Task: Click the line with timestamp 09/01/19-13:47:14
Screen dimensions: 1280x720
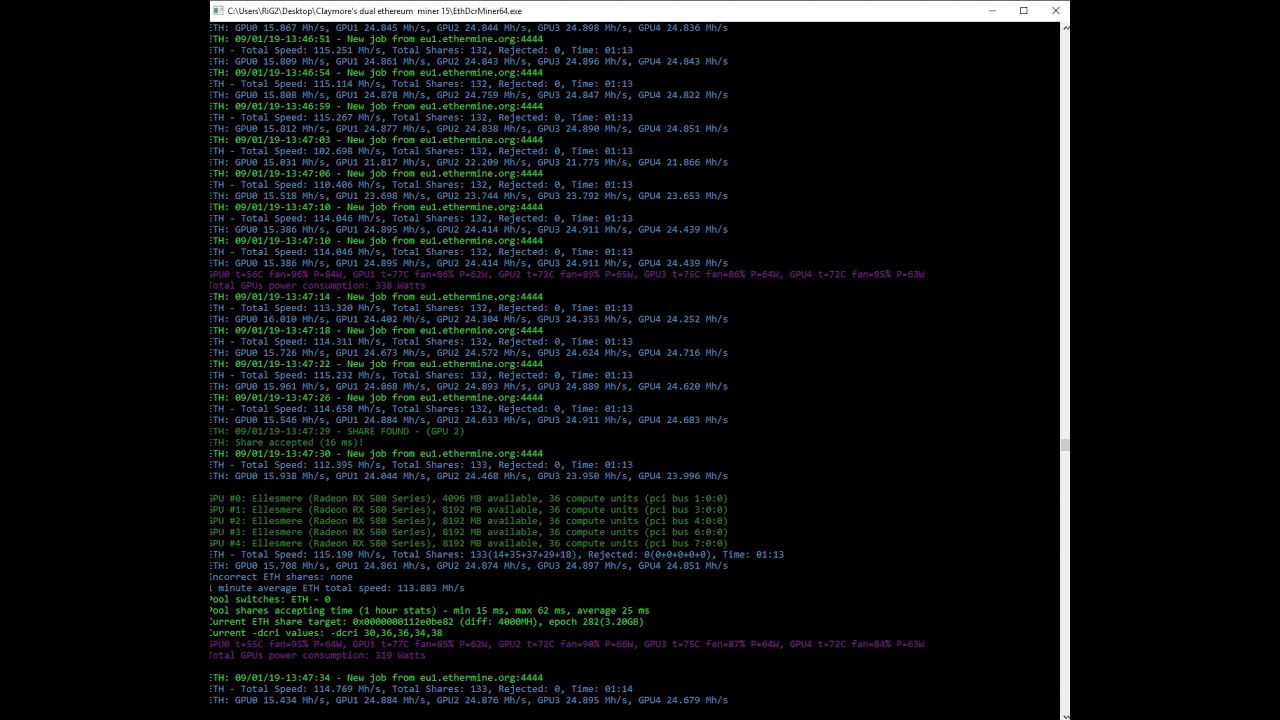Action: click(377, 297)
